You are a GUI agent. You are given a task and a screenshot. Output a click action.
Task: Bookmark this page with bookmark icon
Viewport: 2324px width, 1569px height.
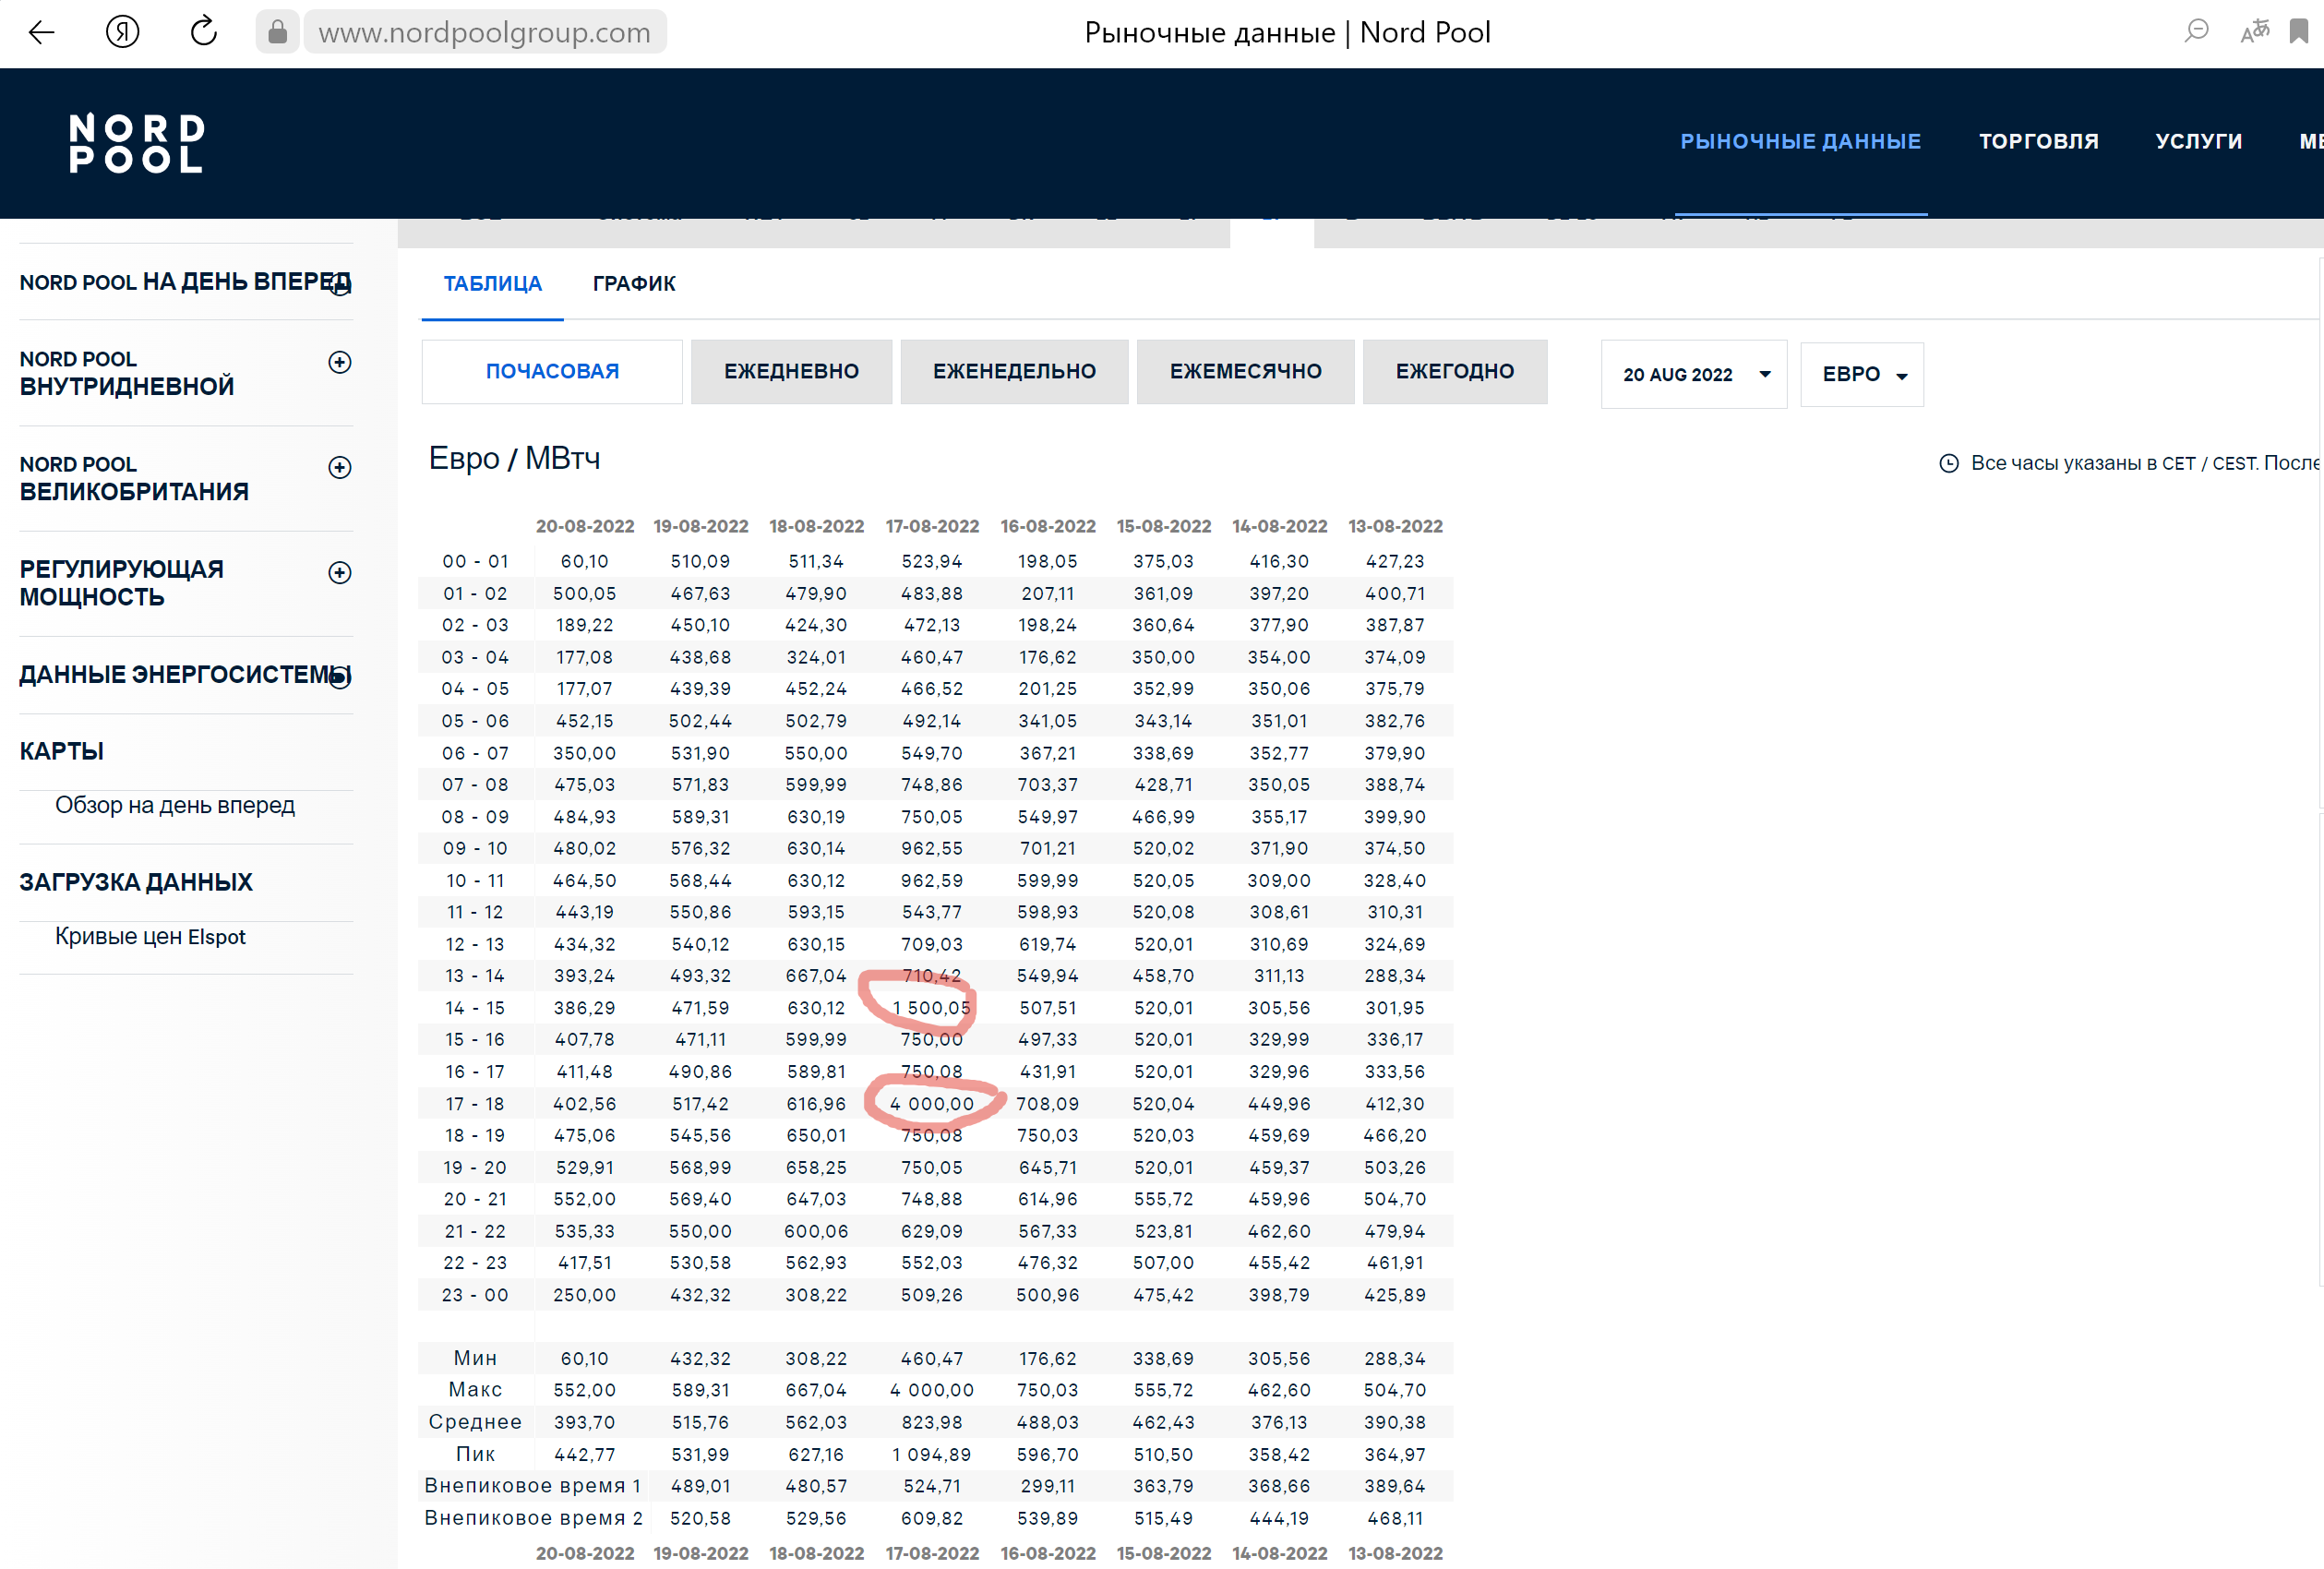[2299, 31]
